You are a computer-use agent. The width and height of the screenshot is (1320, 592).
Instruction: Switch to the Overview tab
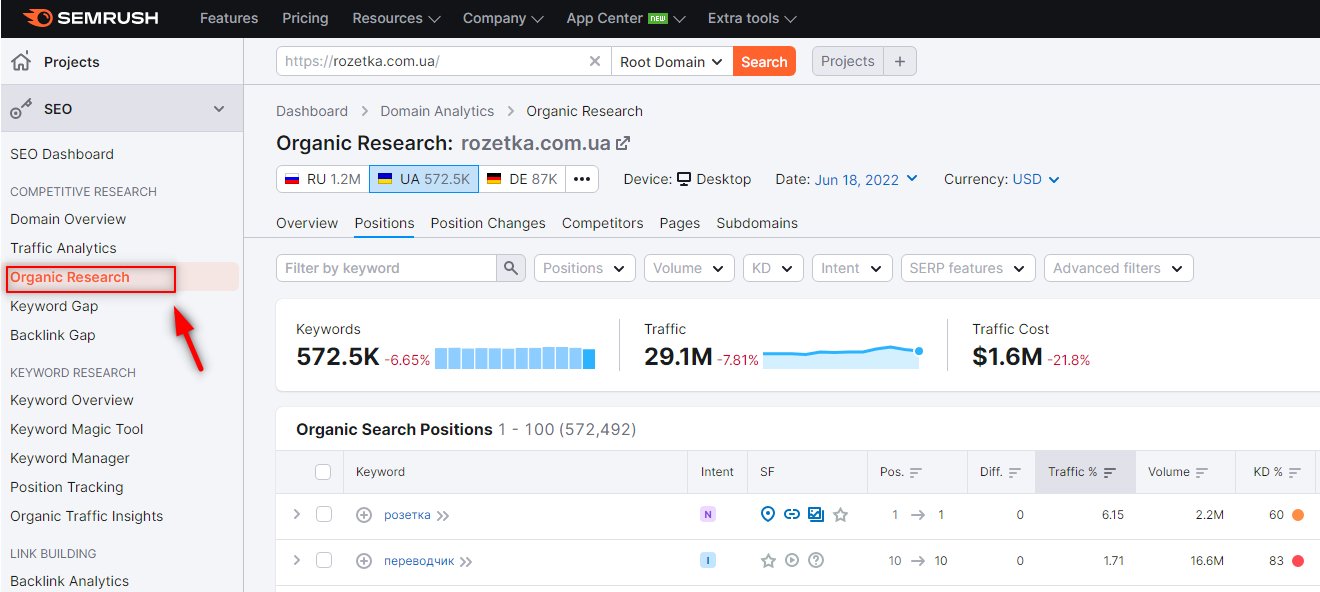click(x=307, y=223)
